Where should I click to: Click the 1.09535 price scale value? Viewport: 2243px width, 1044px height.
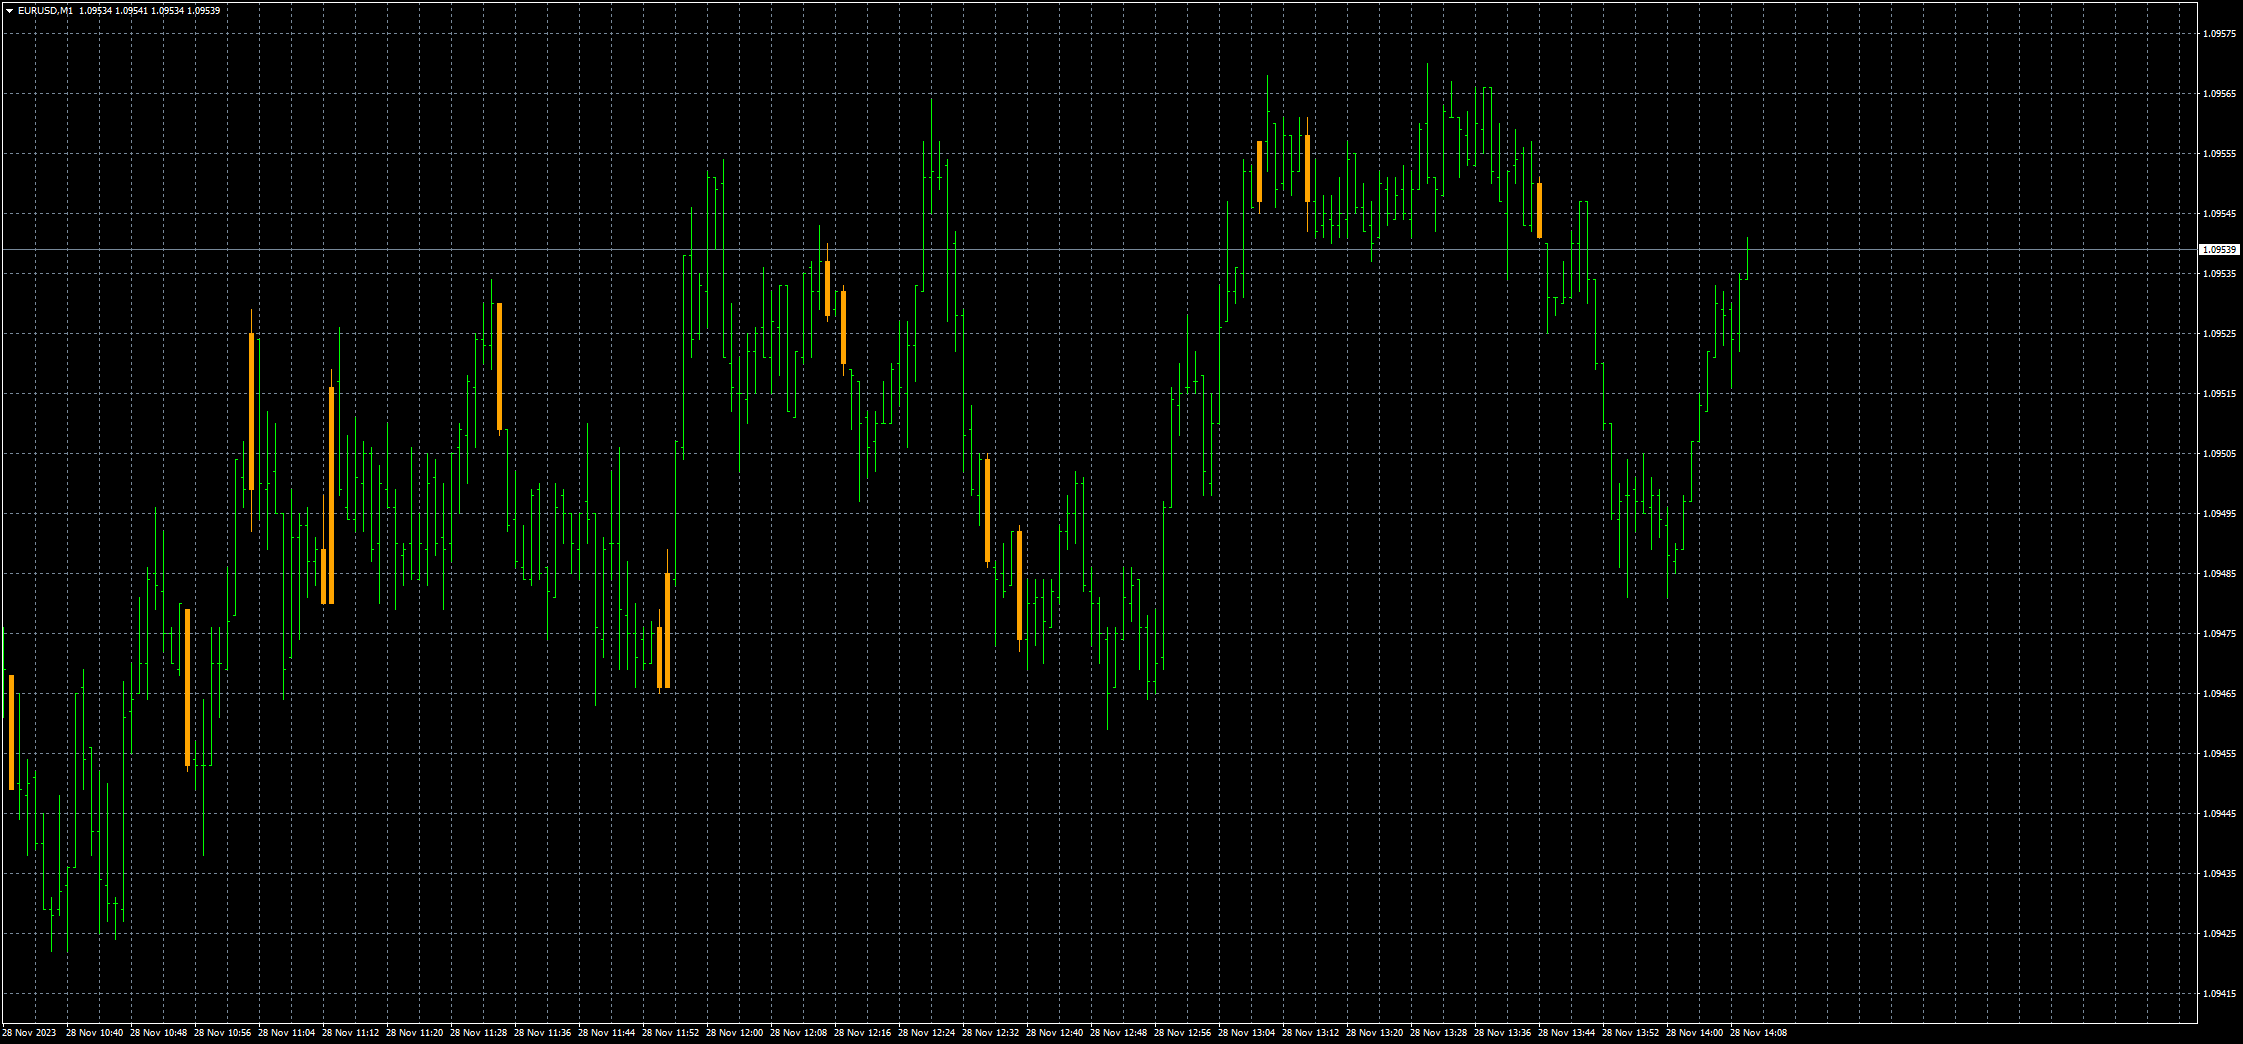pos(2220,274)
